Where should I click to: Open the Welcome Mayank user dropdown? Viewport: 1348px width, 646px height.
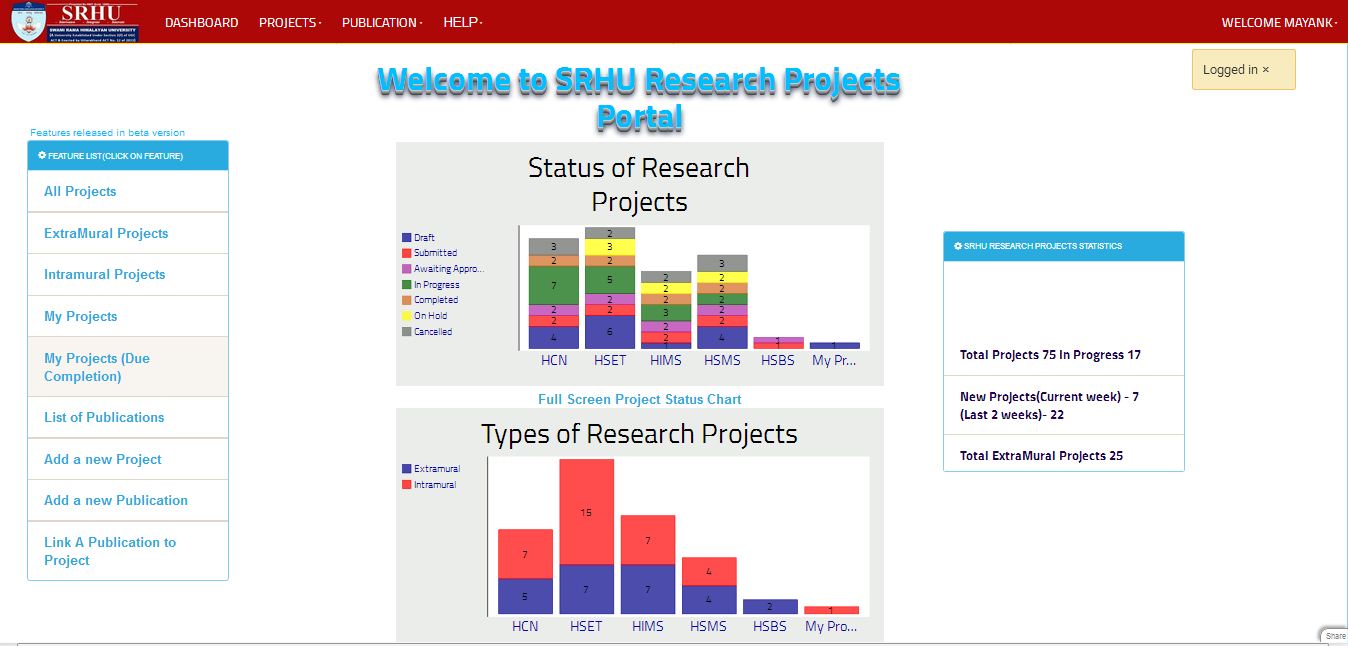(1279, 22)
